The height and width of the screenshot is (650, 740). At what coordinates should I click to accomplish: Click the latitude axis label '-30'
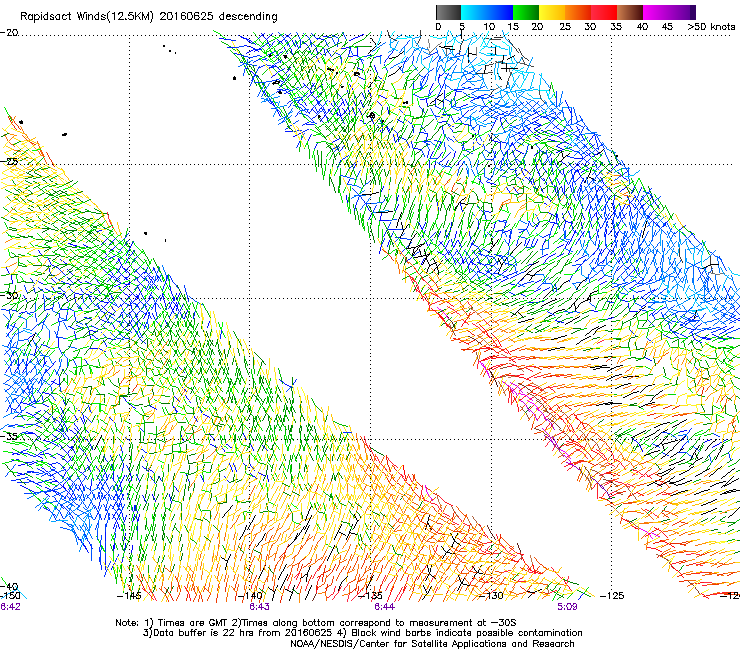[x=9, y=295]
